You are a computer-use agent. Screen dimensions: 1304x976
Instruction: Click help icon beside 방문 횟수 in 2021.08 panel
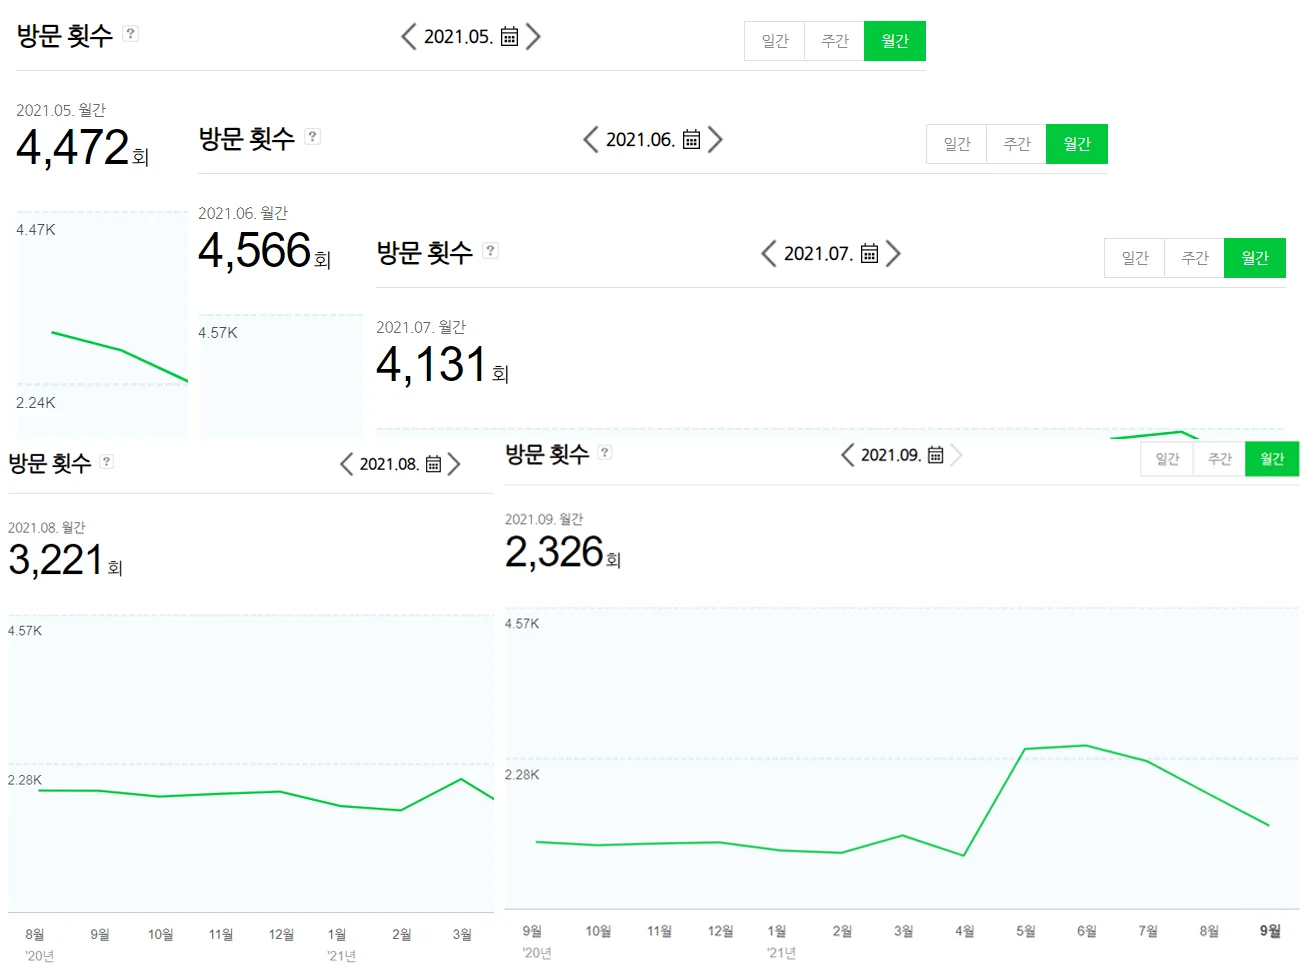[106, 461]
